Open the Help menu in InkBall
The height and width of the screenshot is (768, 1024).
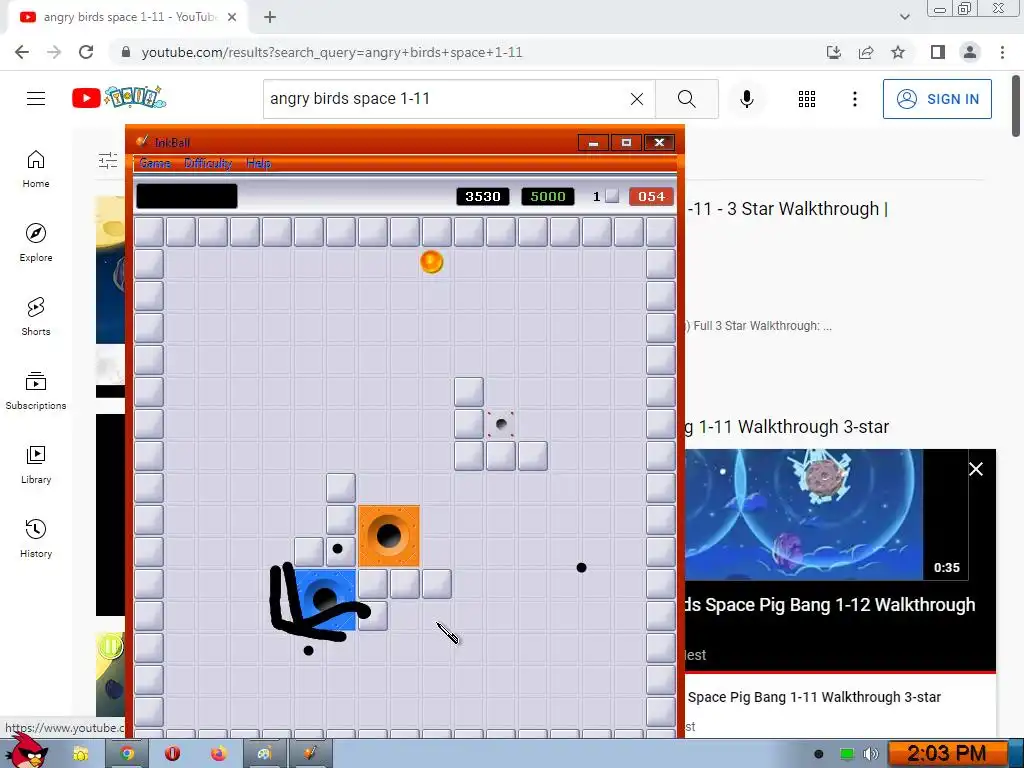(259, 163)
